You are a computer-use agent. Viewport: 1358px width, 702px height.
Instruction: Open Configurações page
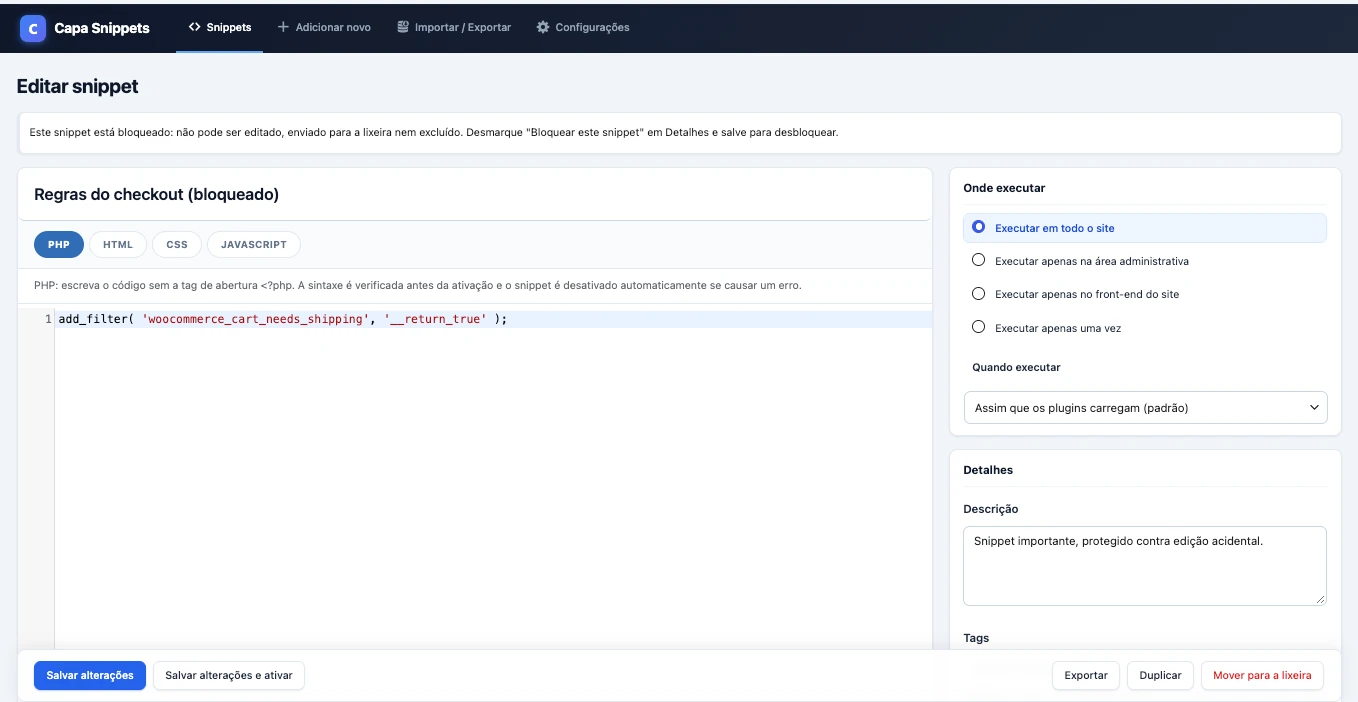[x=583, y=28]
